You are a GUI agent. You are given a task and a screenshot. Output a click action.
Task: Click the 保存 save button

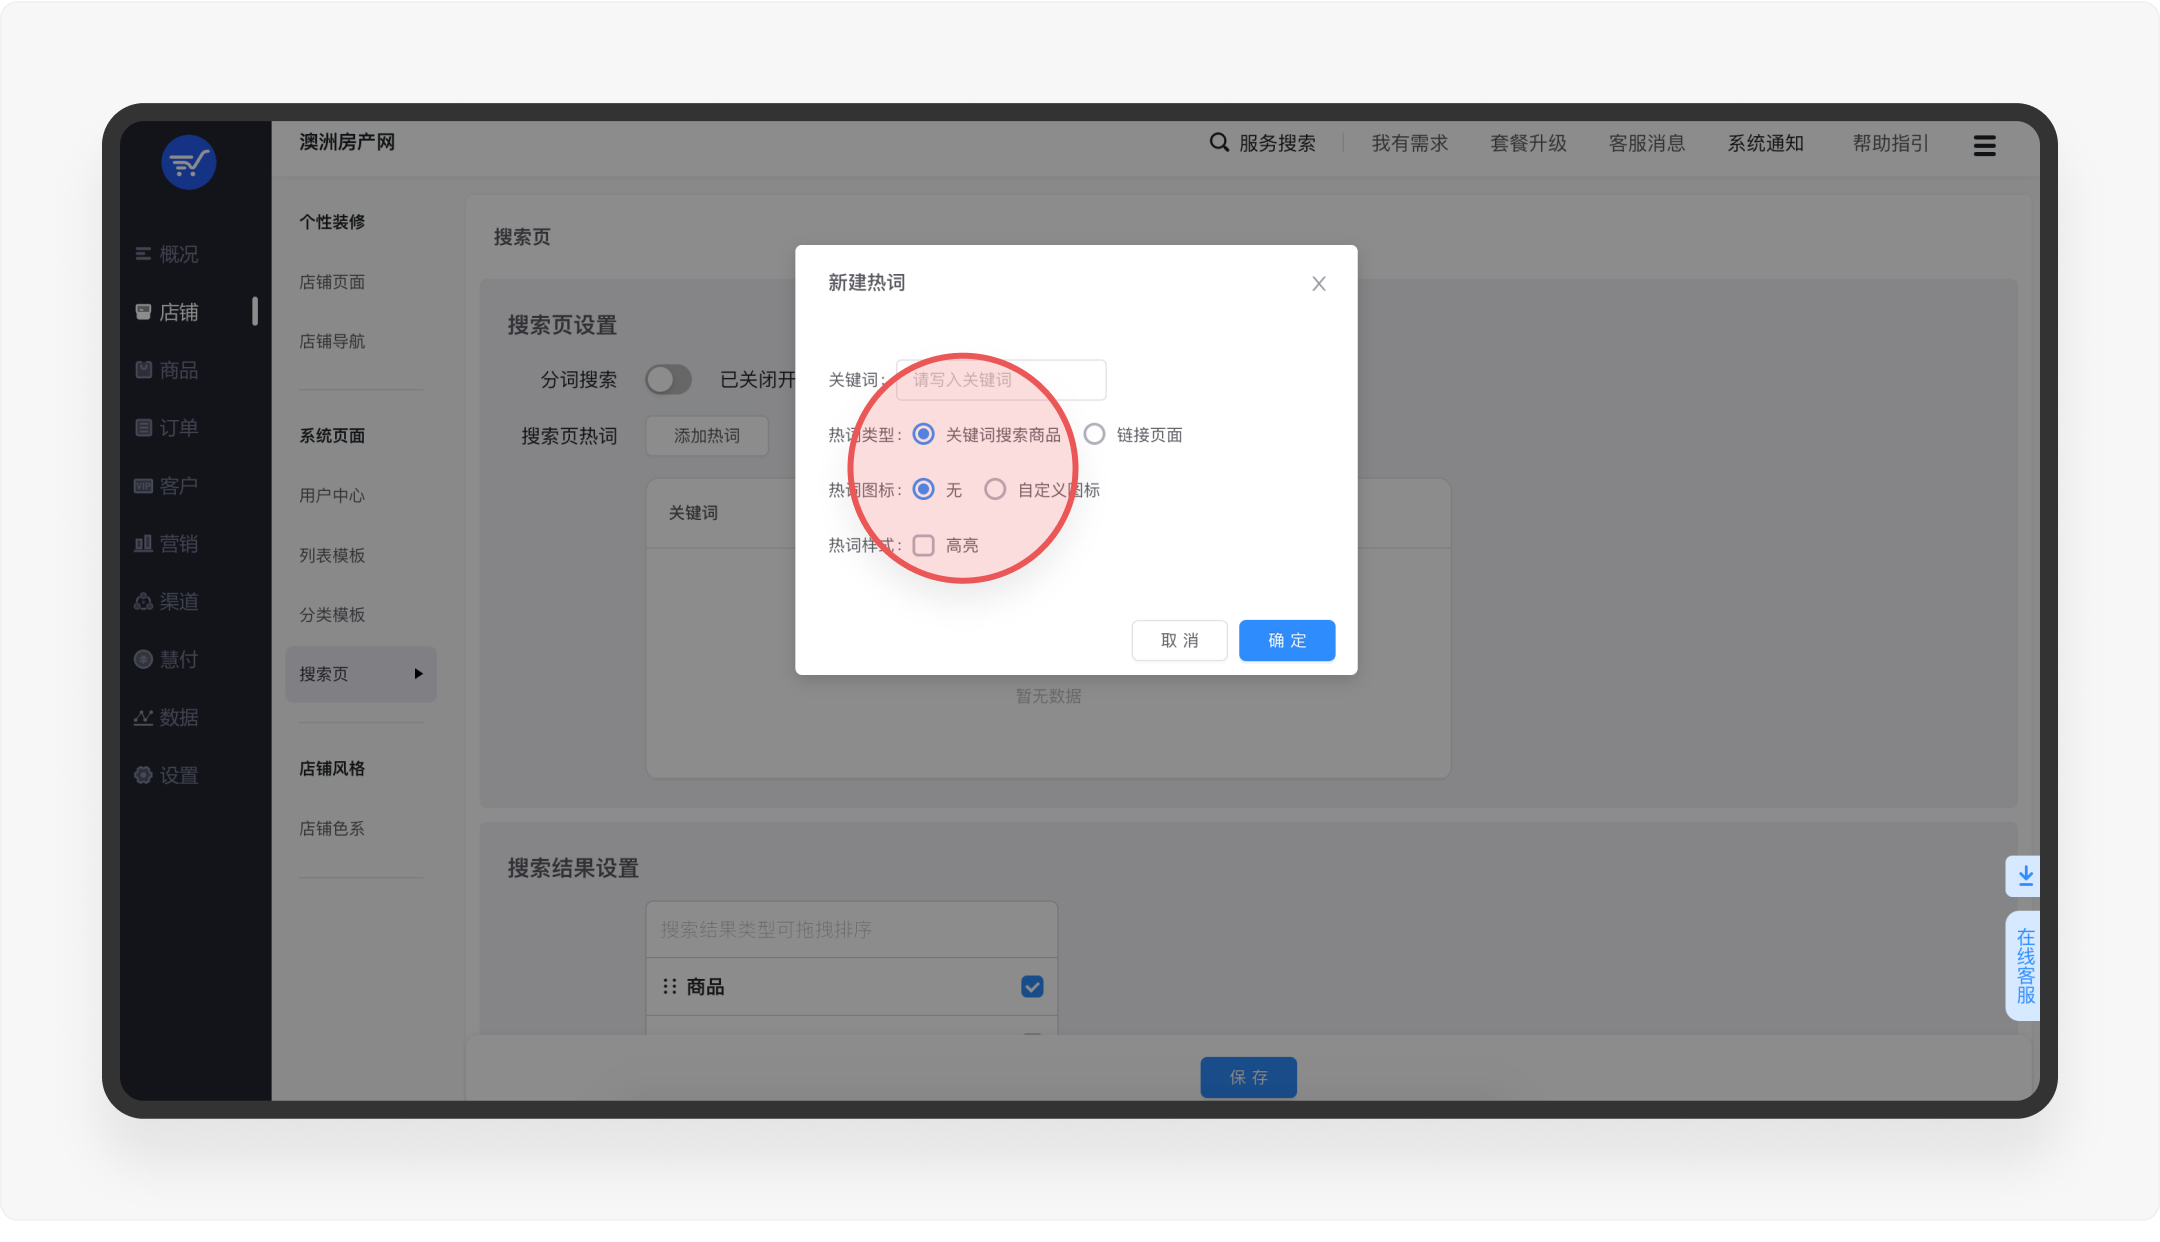click(1248, 1077)
